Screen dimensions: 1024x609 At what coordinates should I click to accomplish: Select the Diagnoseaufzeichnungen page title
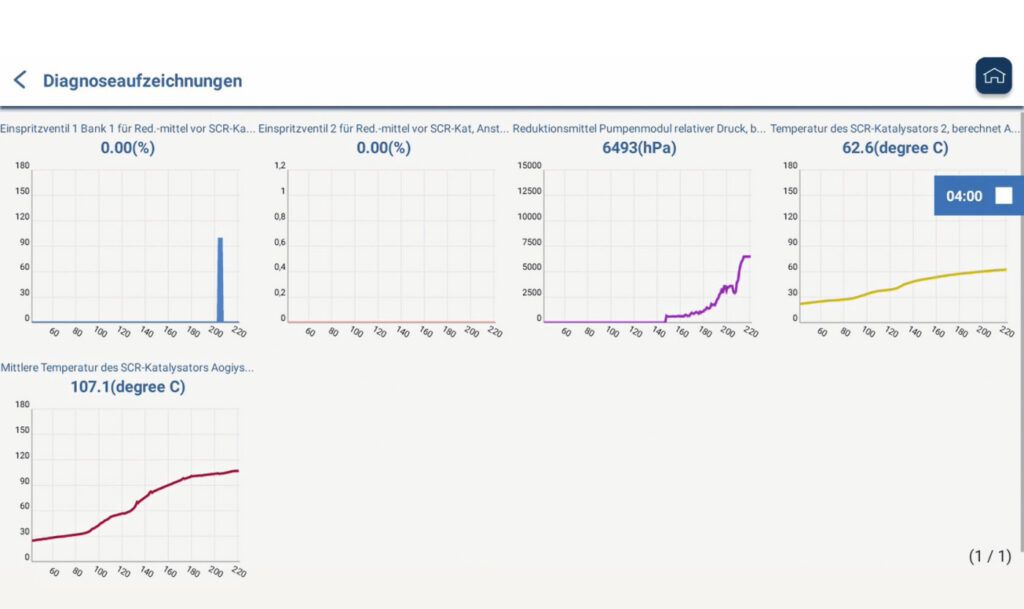[x=142, y=81]
